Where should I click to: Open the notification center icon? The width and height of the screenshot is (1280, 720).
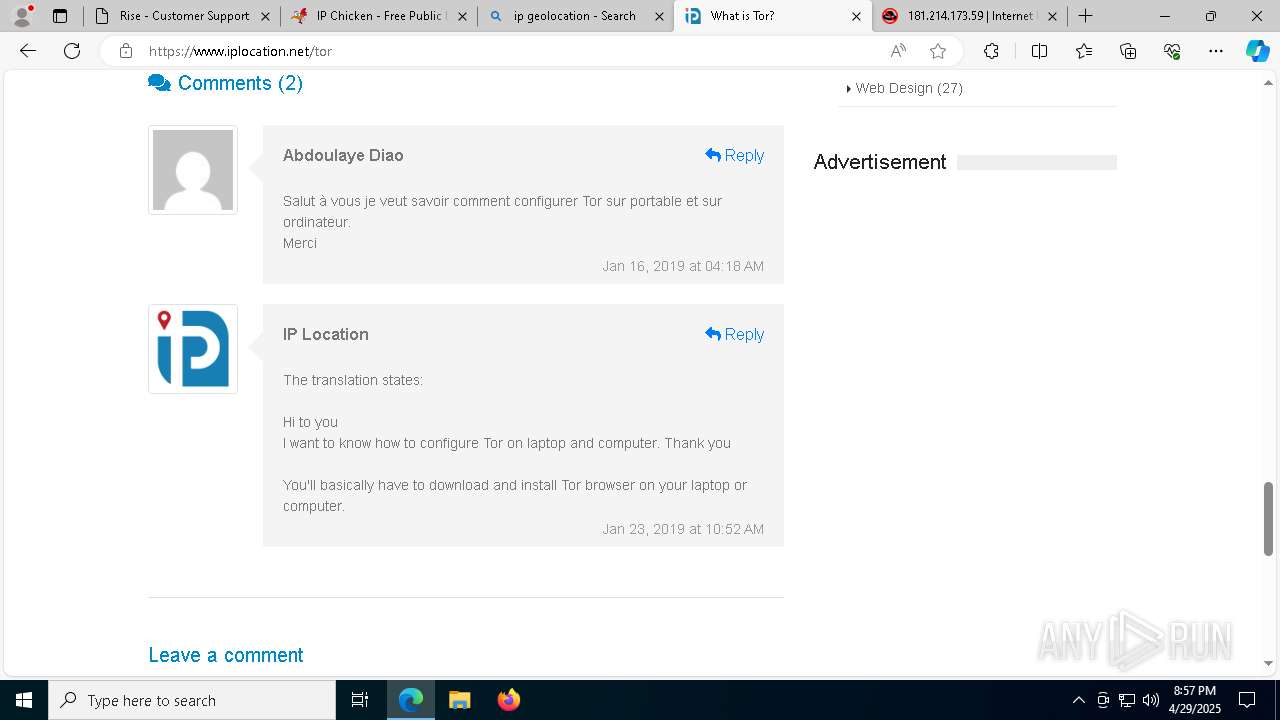click(x=1247, y=700)
